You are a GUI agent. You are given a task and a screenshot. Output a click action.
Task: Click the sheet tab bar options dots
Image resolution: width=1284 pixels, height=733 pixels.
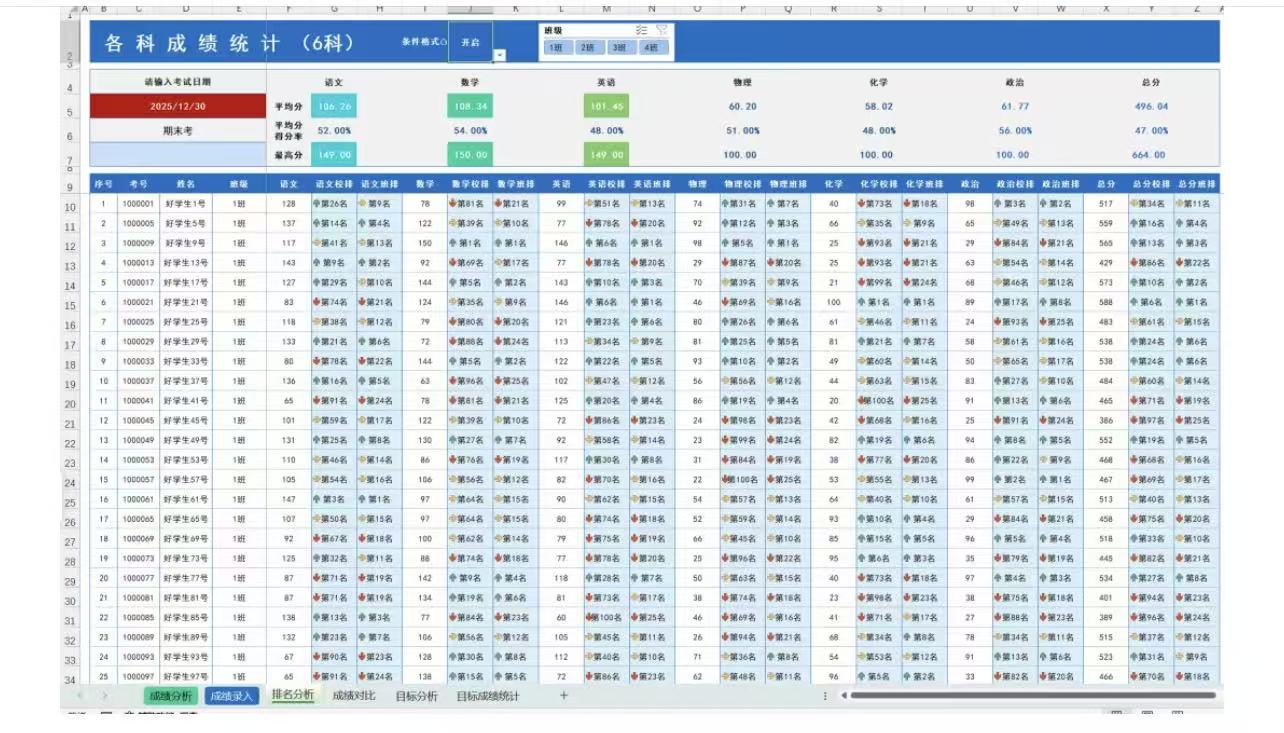[x=825, y=696]
